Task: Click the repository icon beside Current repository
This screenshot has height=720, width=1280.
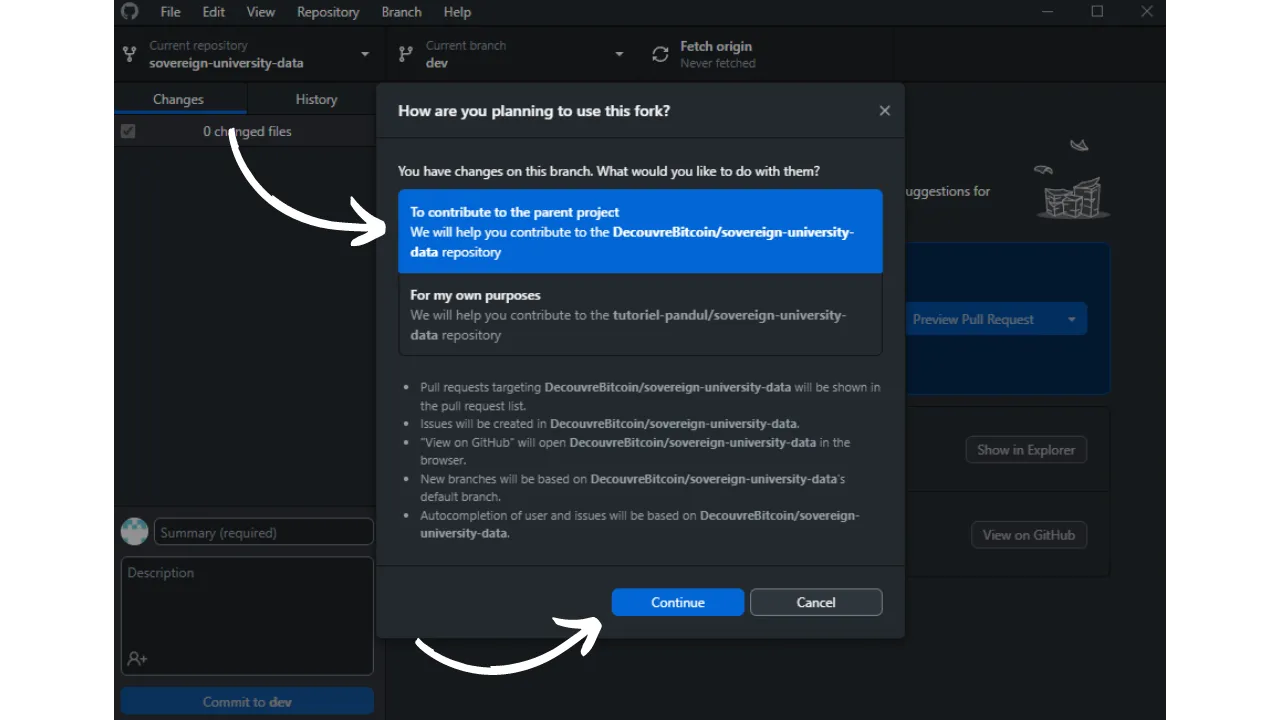Action: (129, 54)
